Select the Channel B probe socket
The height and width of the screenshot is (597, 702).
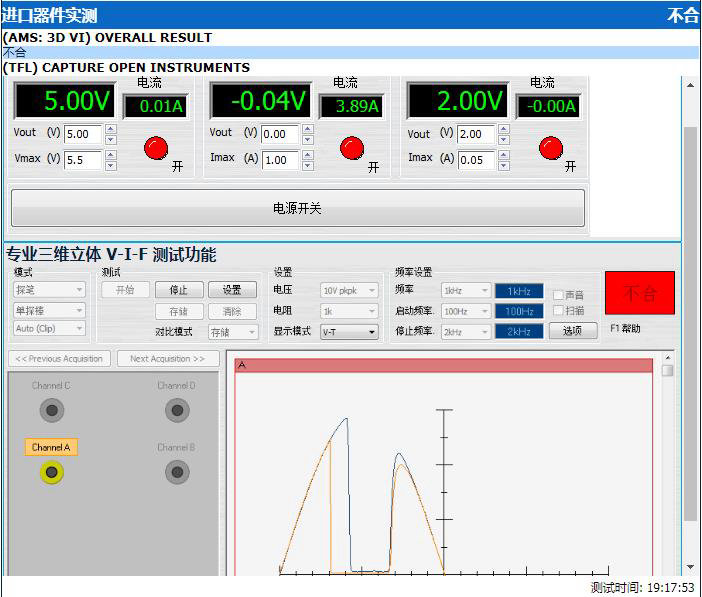[177, 472]
